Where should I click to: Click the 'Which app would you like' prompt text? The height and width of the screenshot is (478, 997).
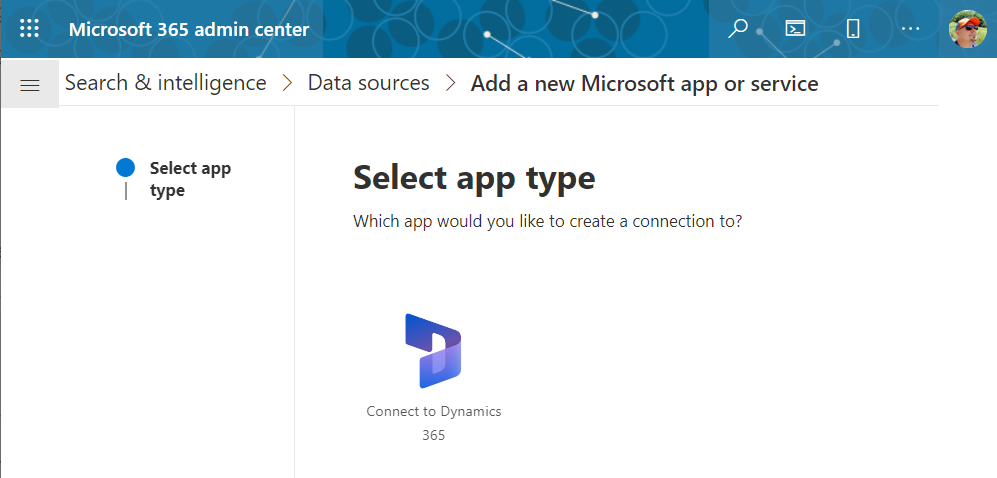547,222
